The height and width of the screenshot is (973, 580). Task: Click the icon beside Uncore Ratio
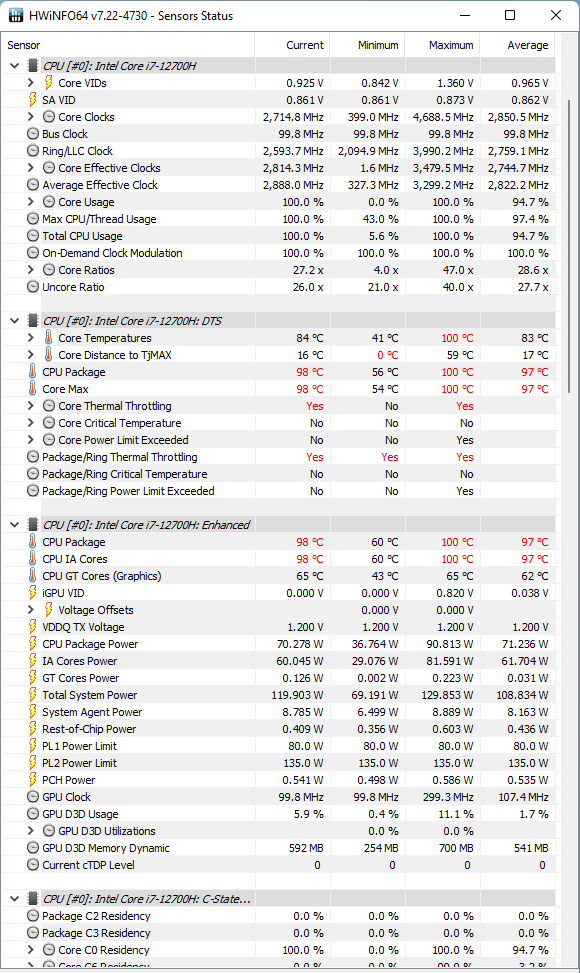pos(33,287)
